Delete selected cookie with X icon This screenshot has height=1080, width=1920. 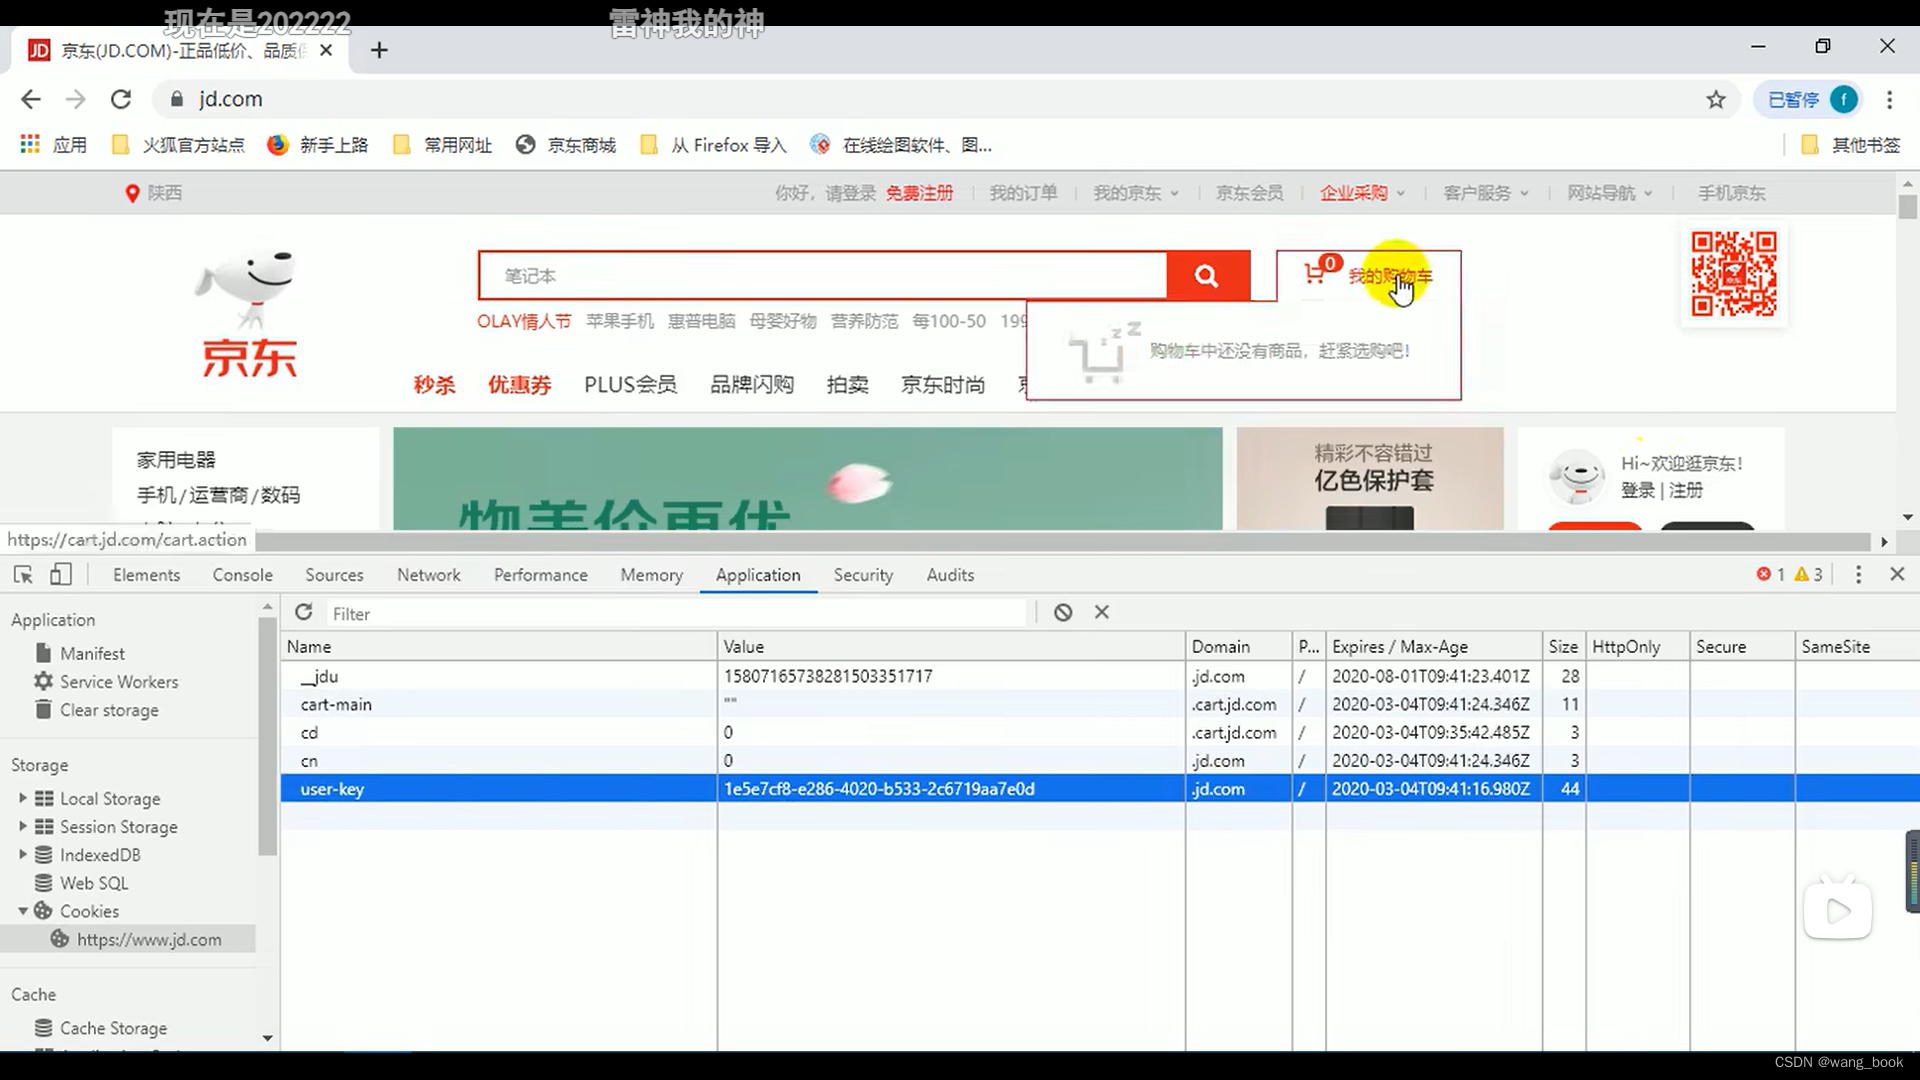pos(1102,612)
